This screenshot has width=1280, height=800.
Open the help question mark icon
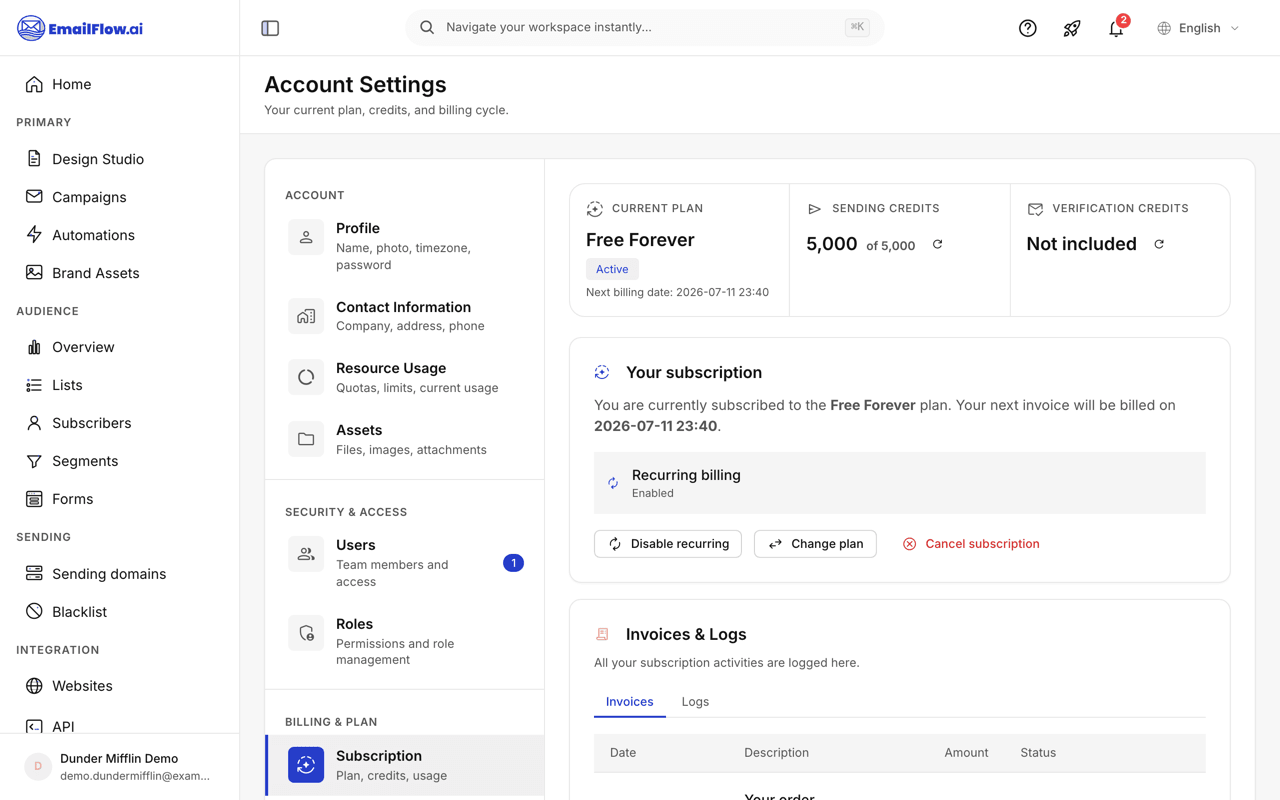tap(1027, 28)
